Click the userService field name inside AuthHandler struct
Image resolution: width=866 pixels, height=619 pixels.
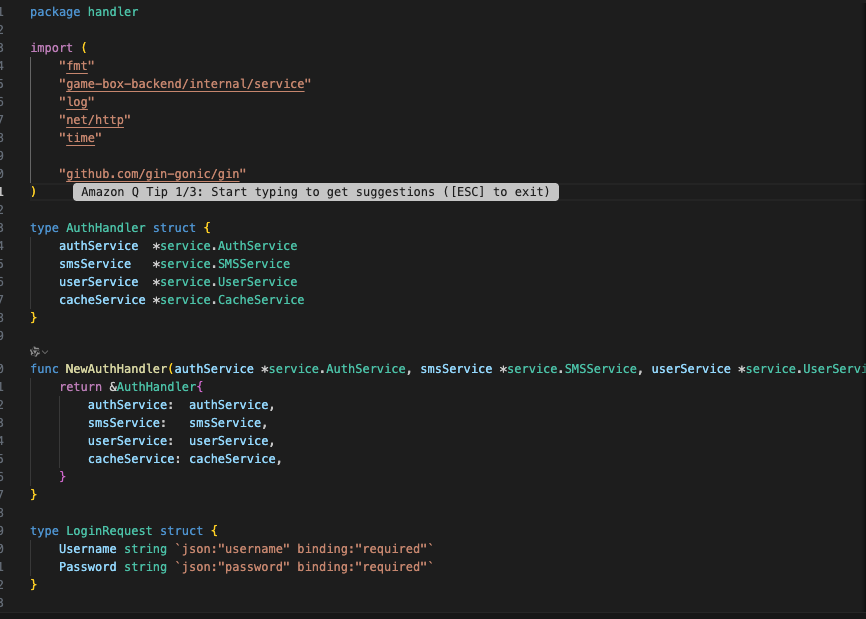click(99, 282)
